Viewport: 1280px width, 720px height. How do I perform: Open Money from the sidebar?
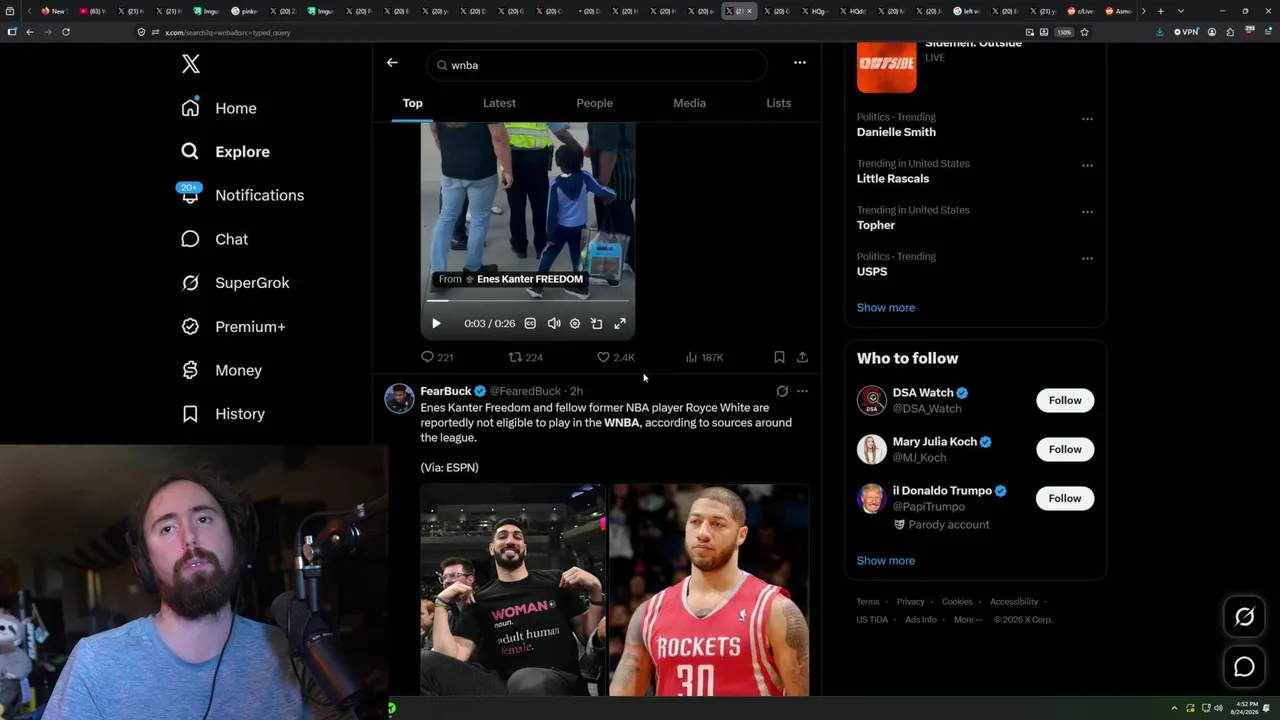(221, 370)
